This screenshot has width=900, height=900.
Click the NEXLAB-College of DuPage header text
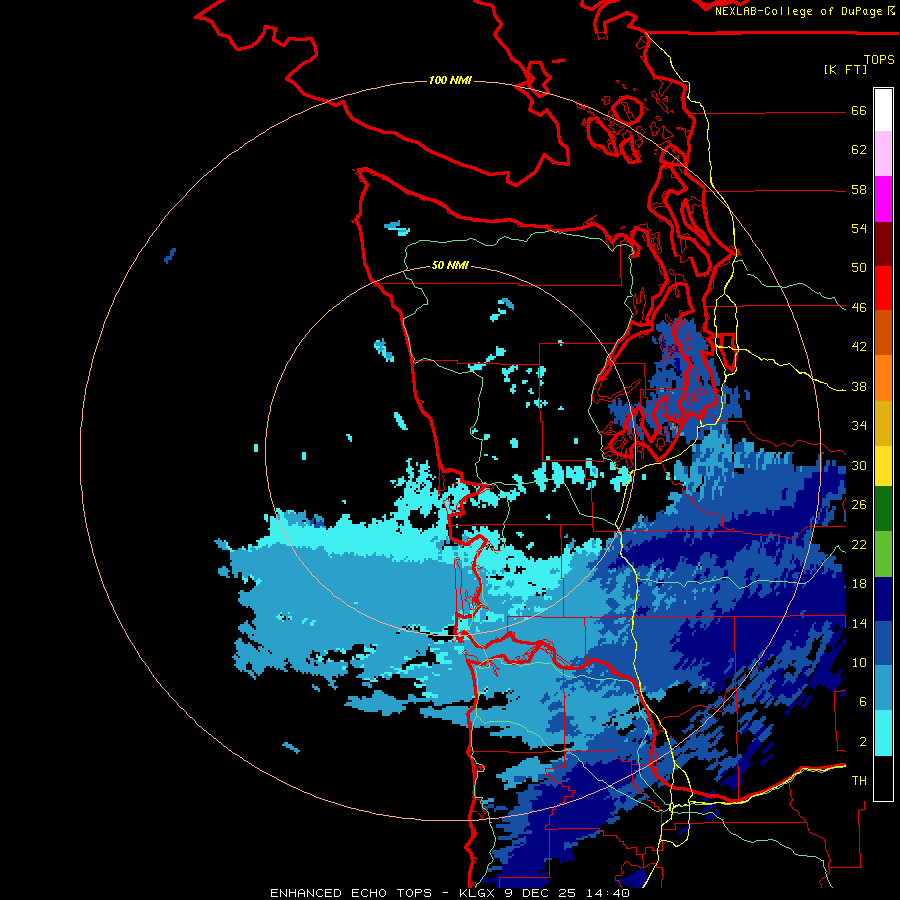[800, 11]
